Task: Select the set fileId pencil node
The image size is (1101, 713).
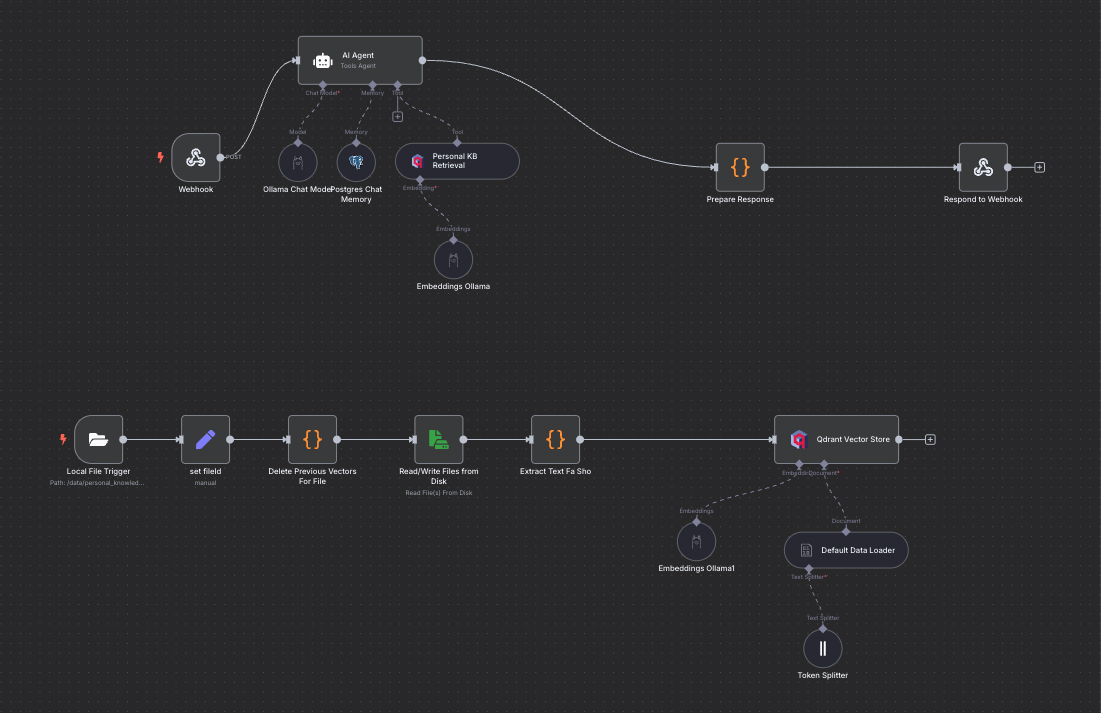Action: pyautogui.click(x=206, y=440)
